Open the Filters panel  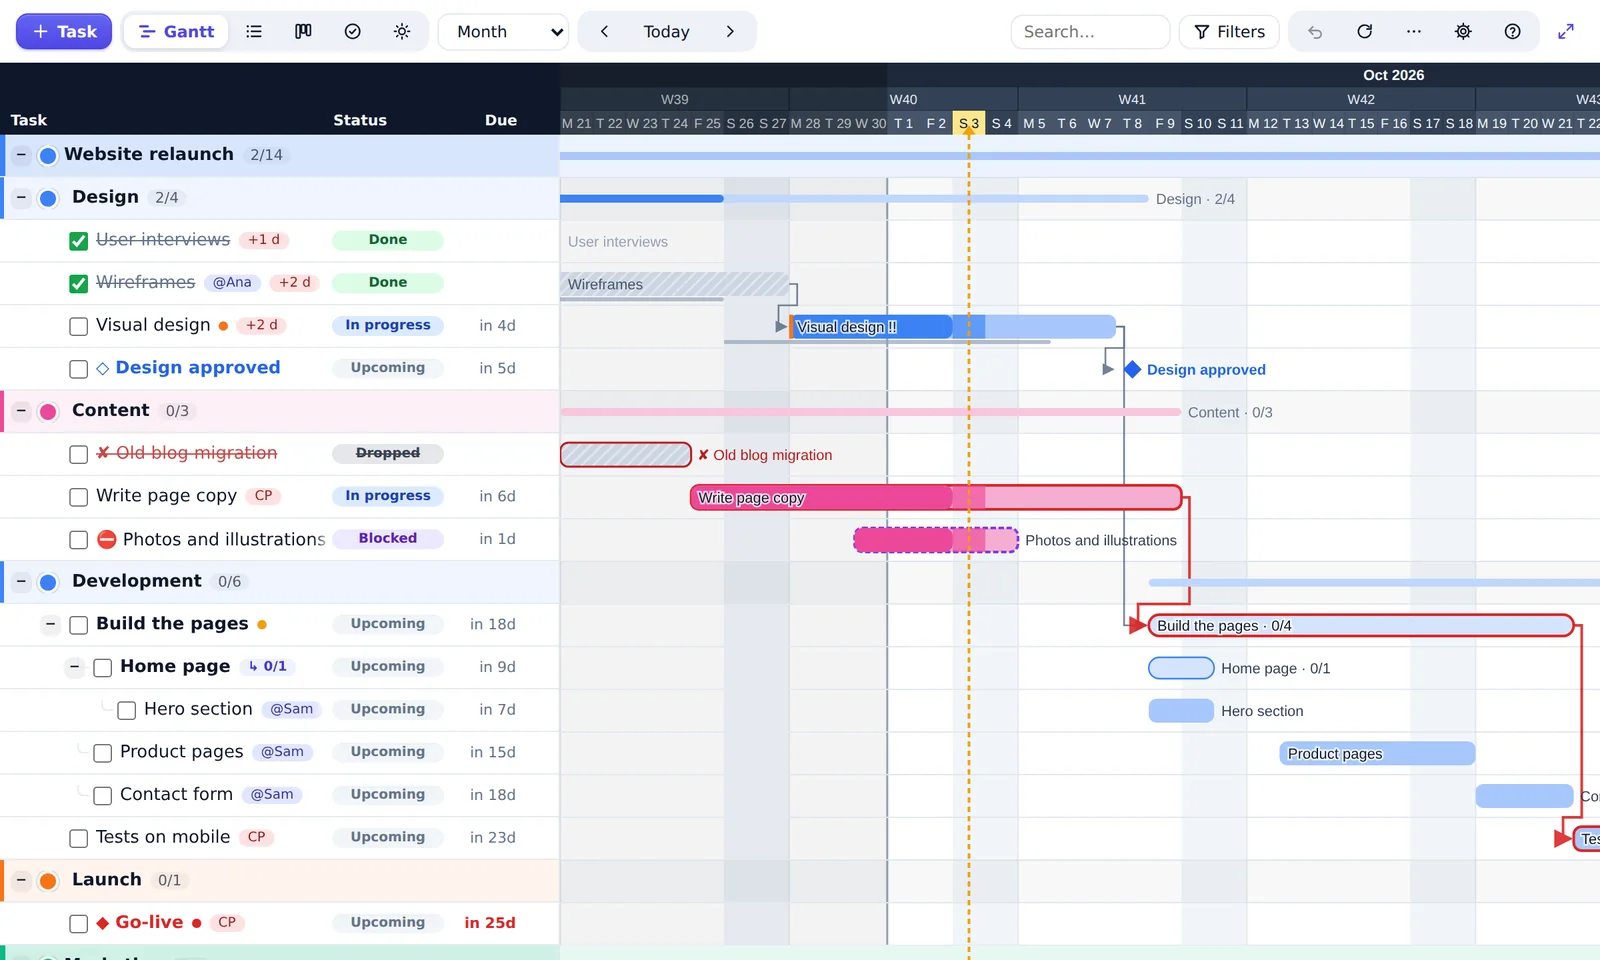click(x=1229, y=32)
